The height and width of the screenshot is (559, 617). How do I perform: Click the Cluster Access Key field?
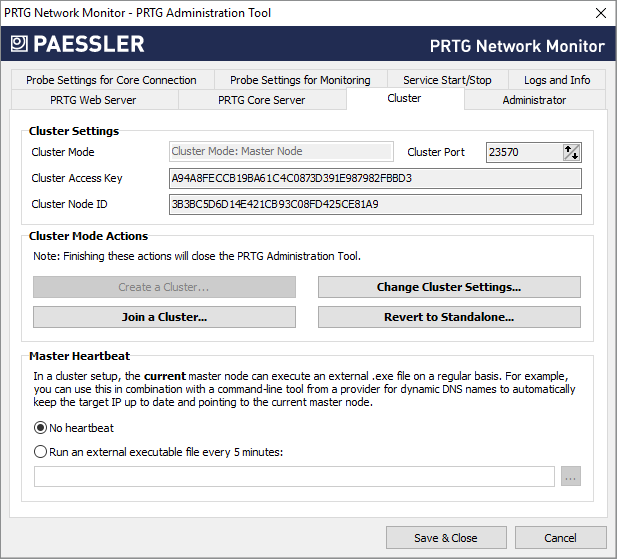(x=375, y=178)
